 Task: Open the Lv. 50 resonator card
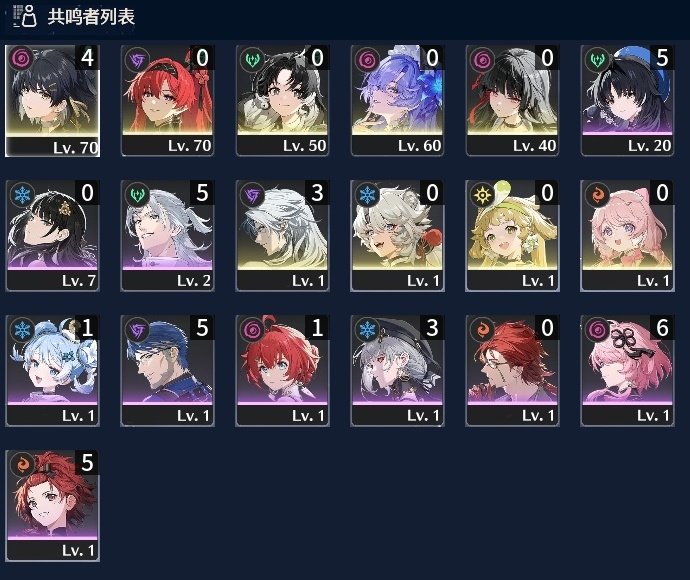point(283,101)
